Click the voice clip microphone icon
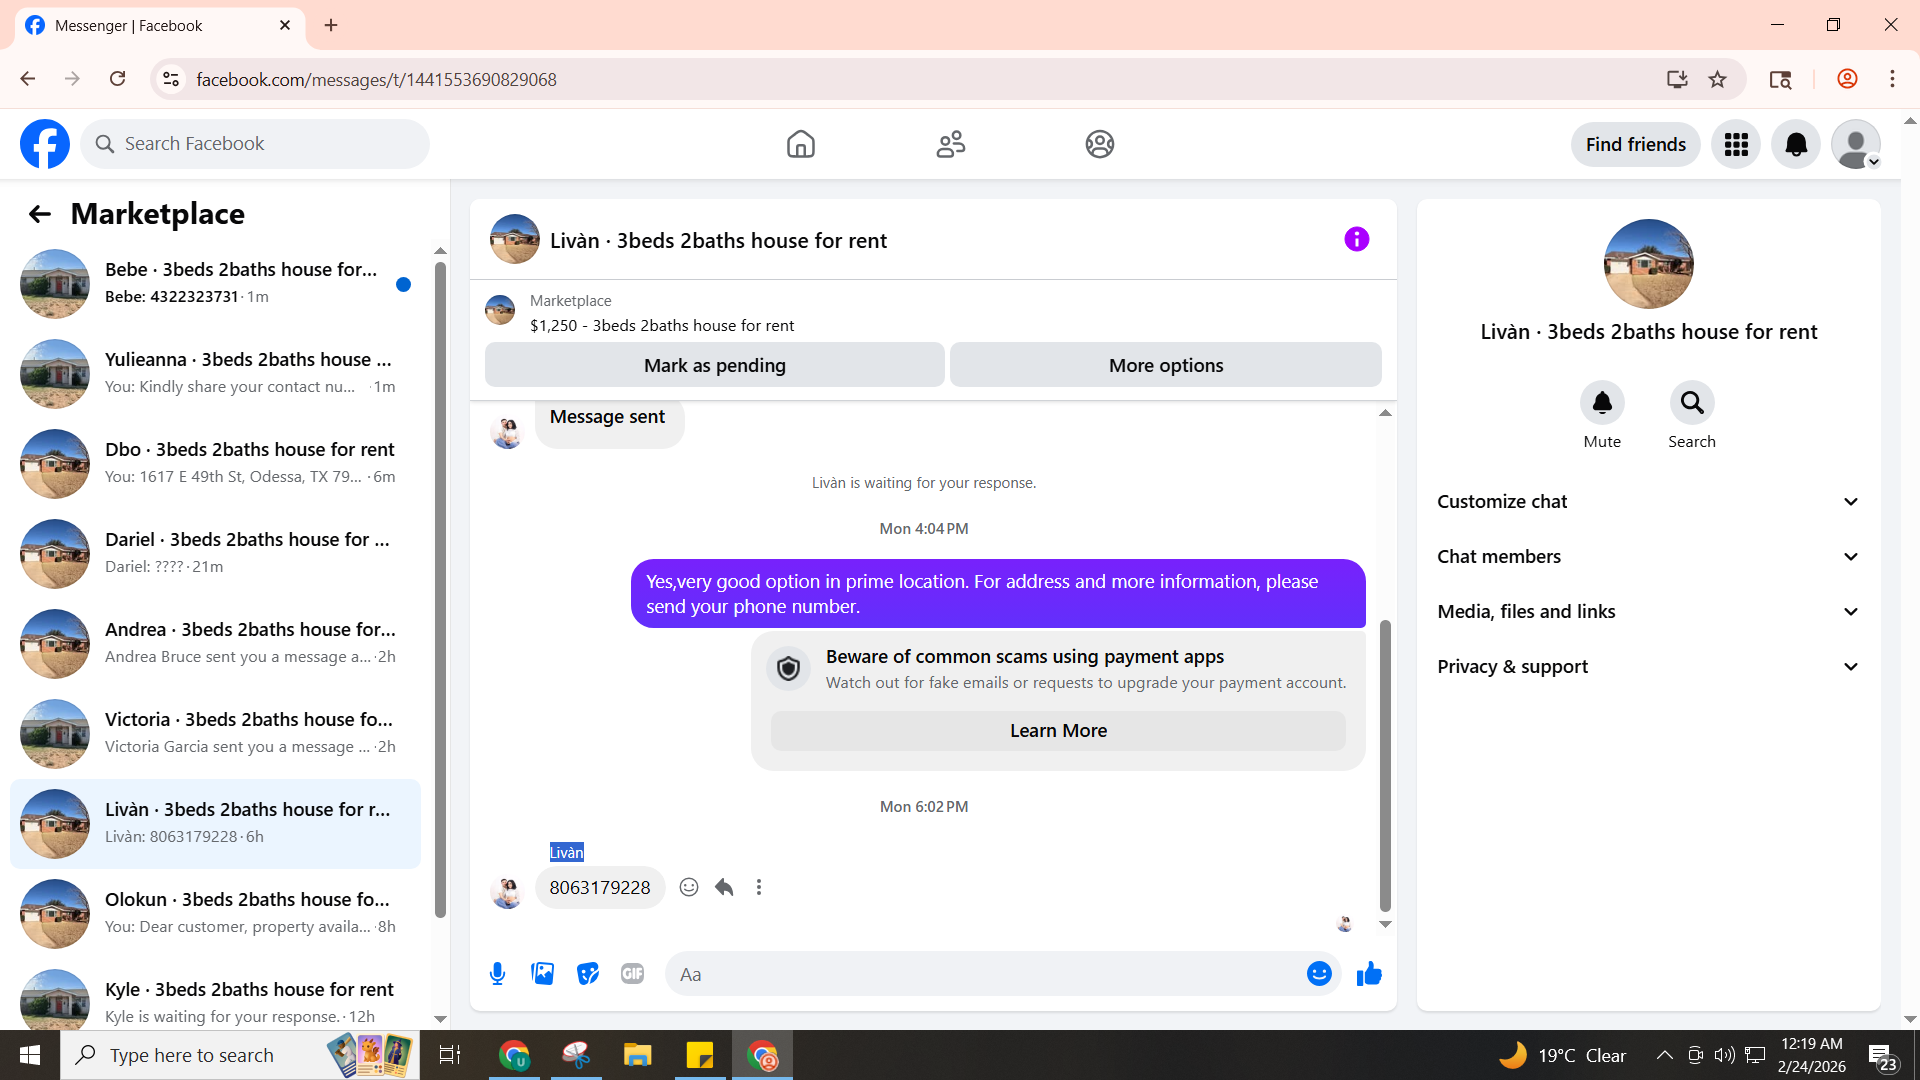This screenshot has height=1080, width=1920. click(497, 974)
